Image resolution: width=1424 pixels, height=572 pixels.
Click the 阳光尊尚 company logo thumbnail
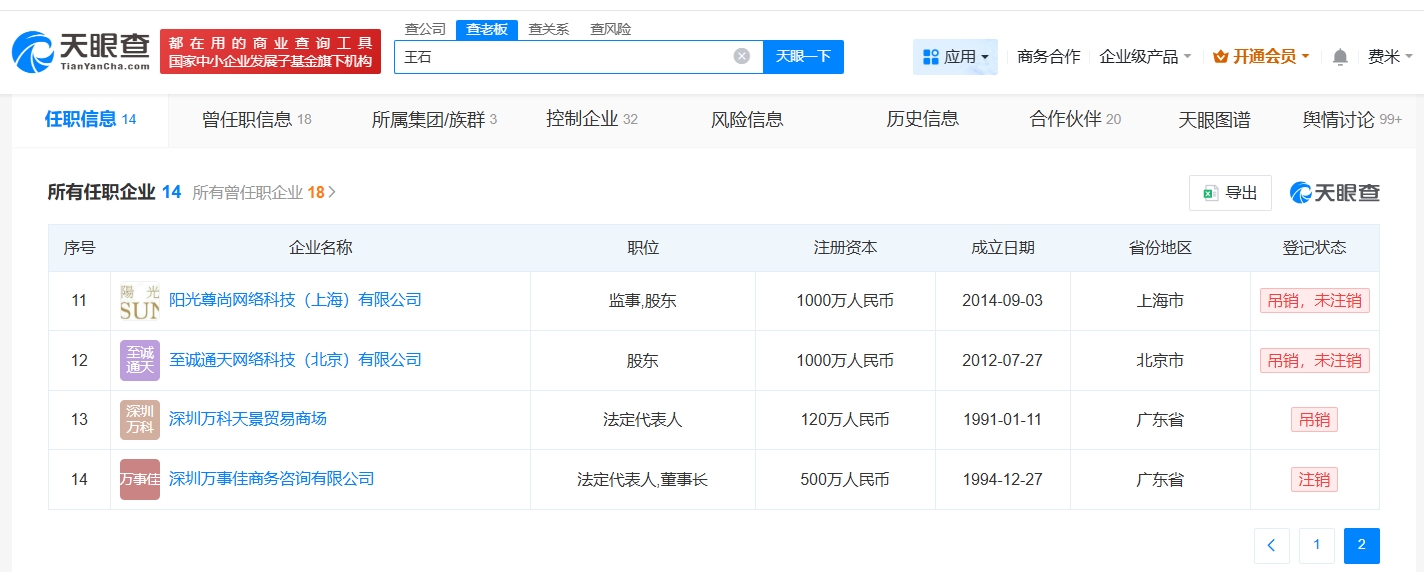(x=139, y=301)
